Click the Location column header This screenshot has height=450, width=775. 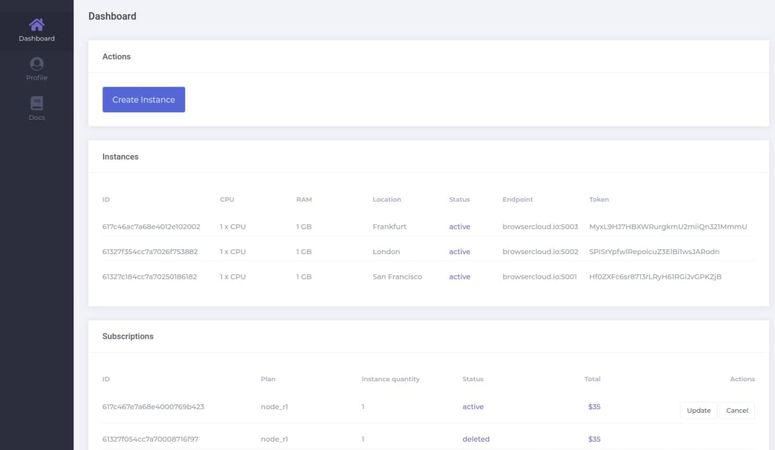387,199
